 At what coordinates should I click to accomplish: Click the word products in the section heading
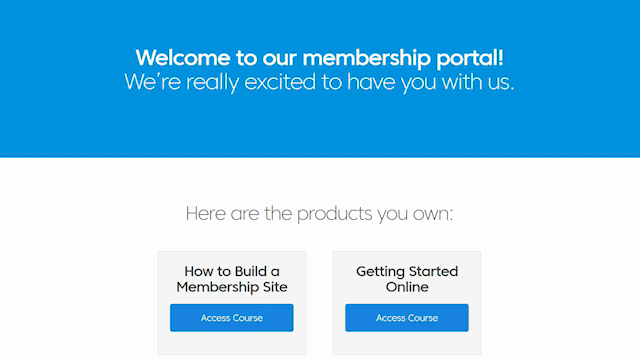334,214
